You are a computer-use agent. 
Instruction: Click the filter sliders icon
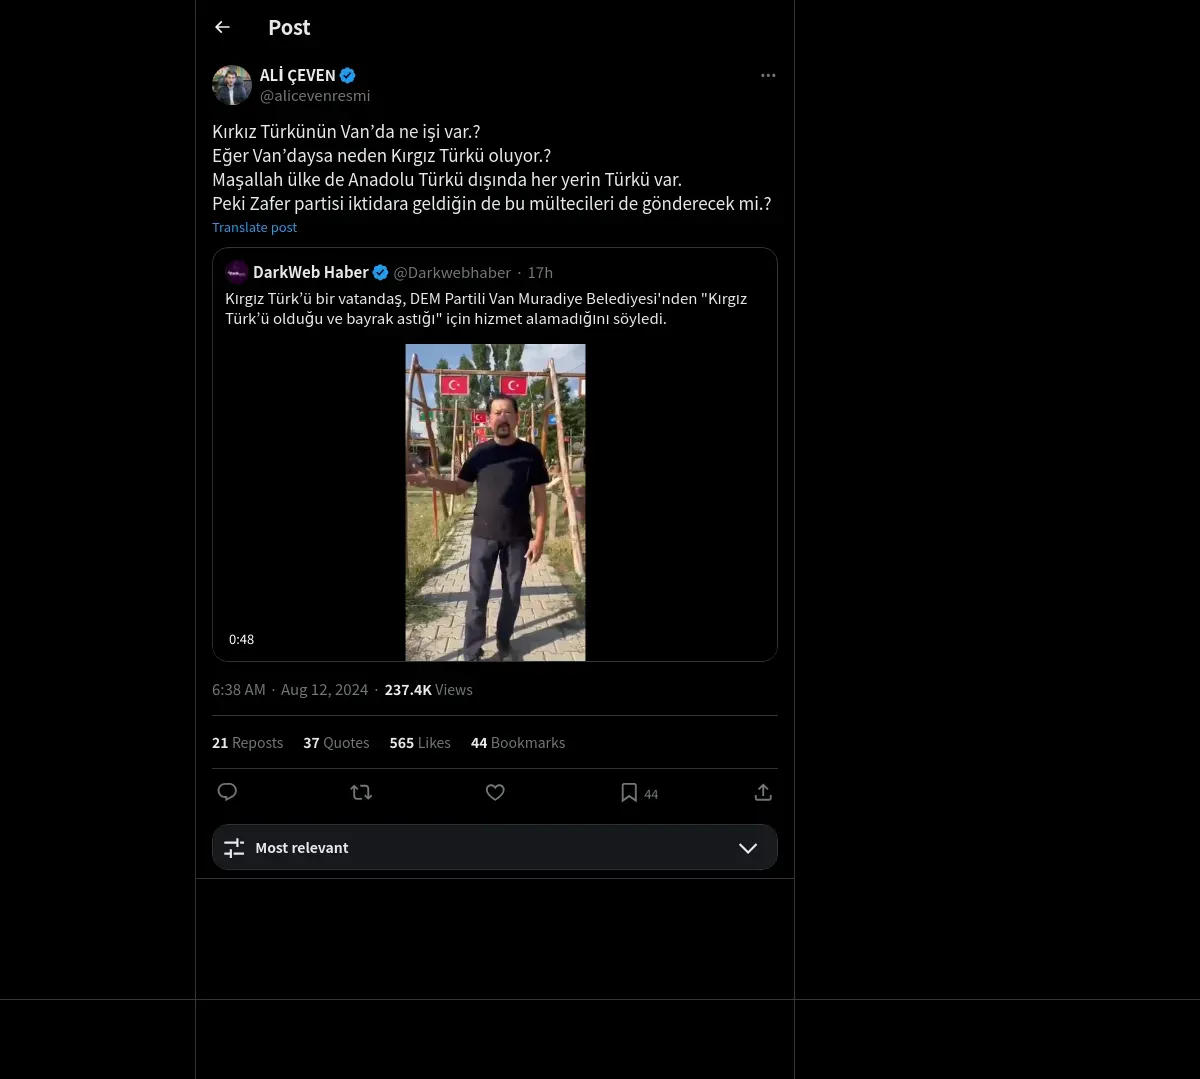(234, 848)
